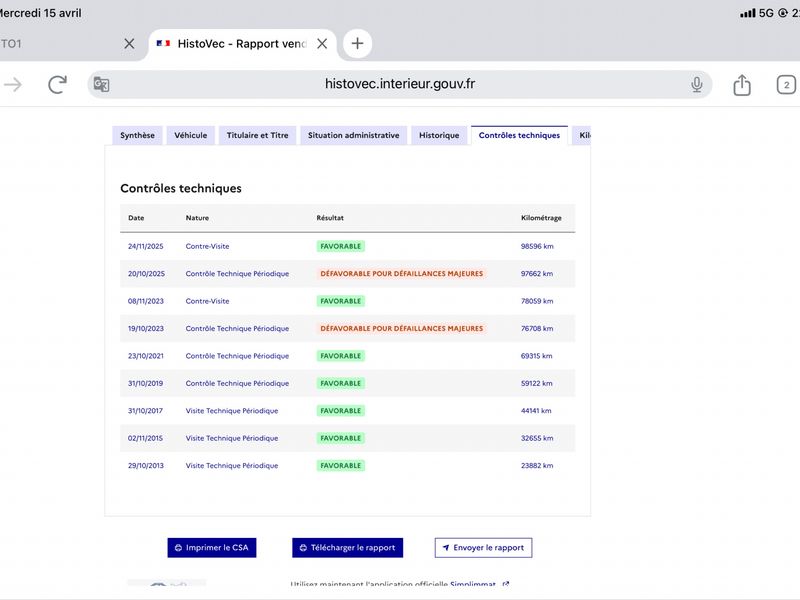
Task: Open the Titulaire et Titre tab
Action: click(258, 135)
